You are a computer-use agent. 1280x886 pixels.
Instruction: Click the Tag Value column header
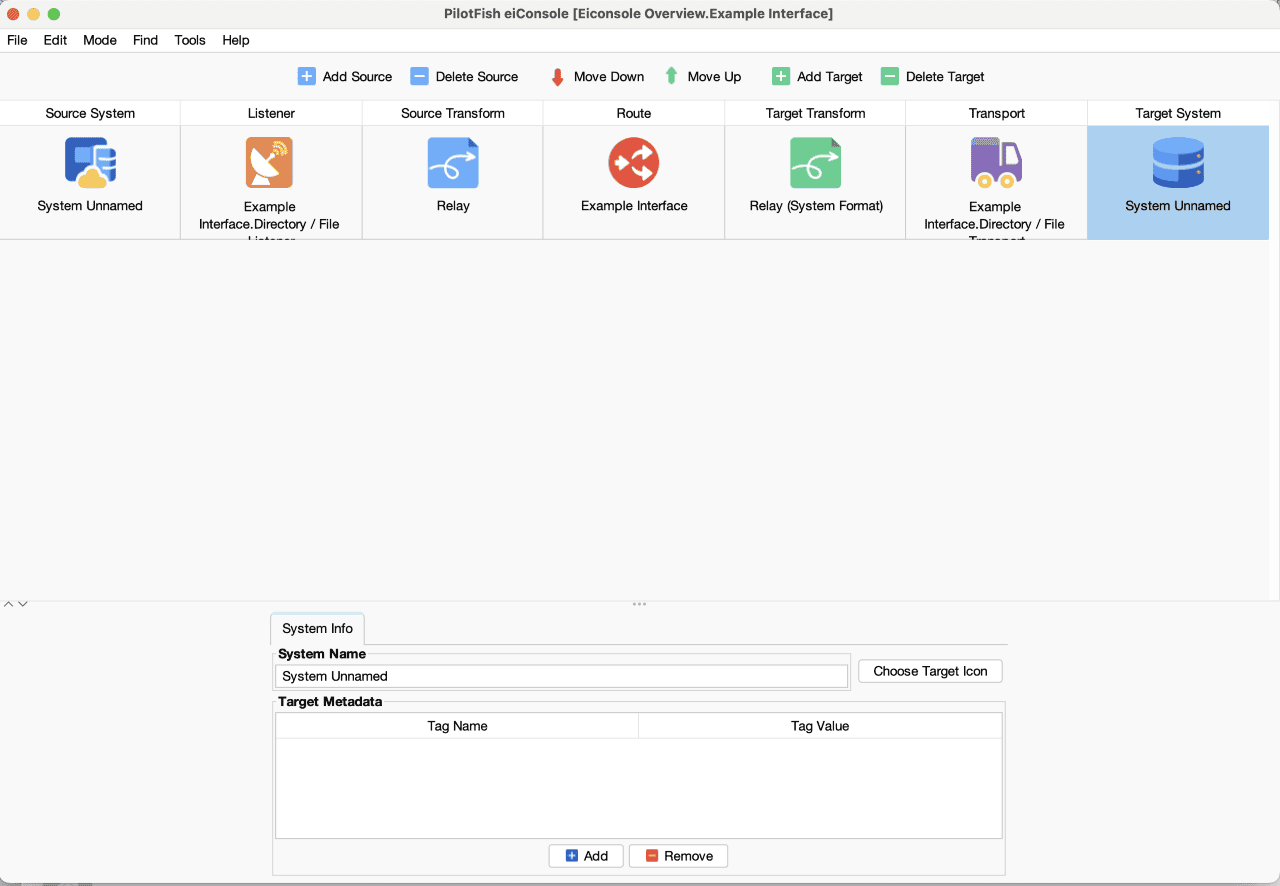pyautogui.click(x=820, y=726)
